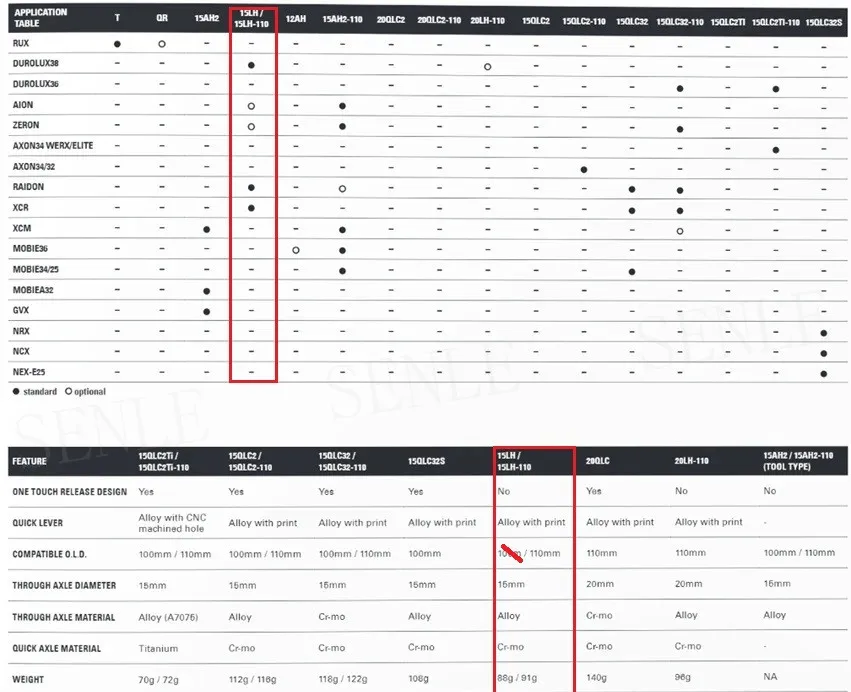
Task: Select the QR column header
Action: click(x=162, y=18)
